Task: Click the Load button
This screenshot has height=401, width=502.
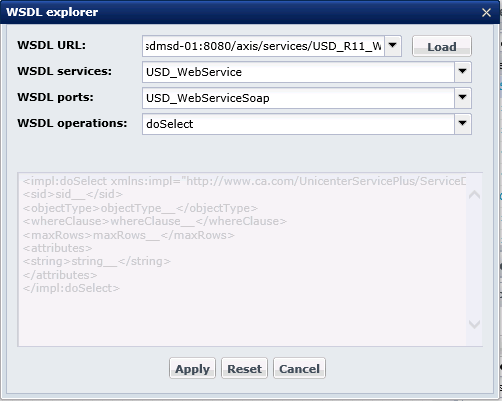Action: [442, 46]
